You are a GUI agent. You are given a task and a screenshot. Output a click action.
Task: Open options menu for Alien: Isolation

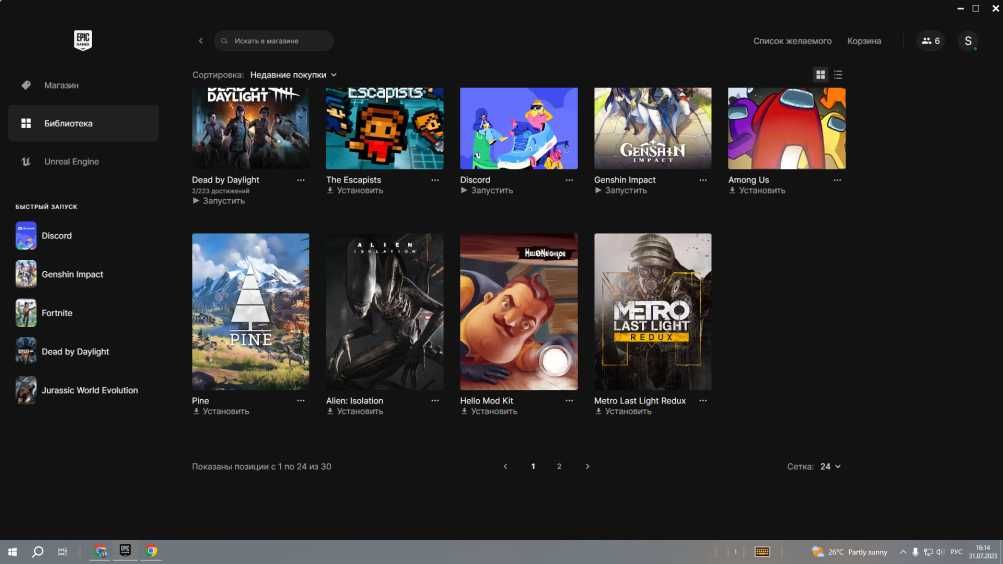(435, 401)
